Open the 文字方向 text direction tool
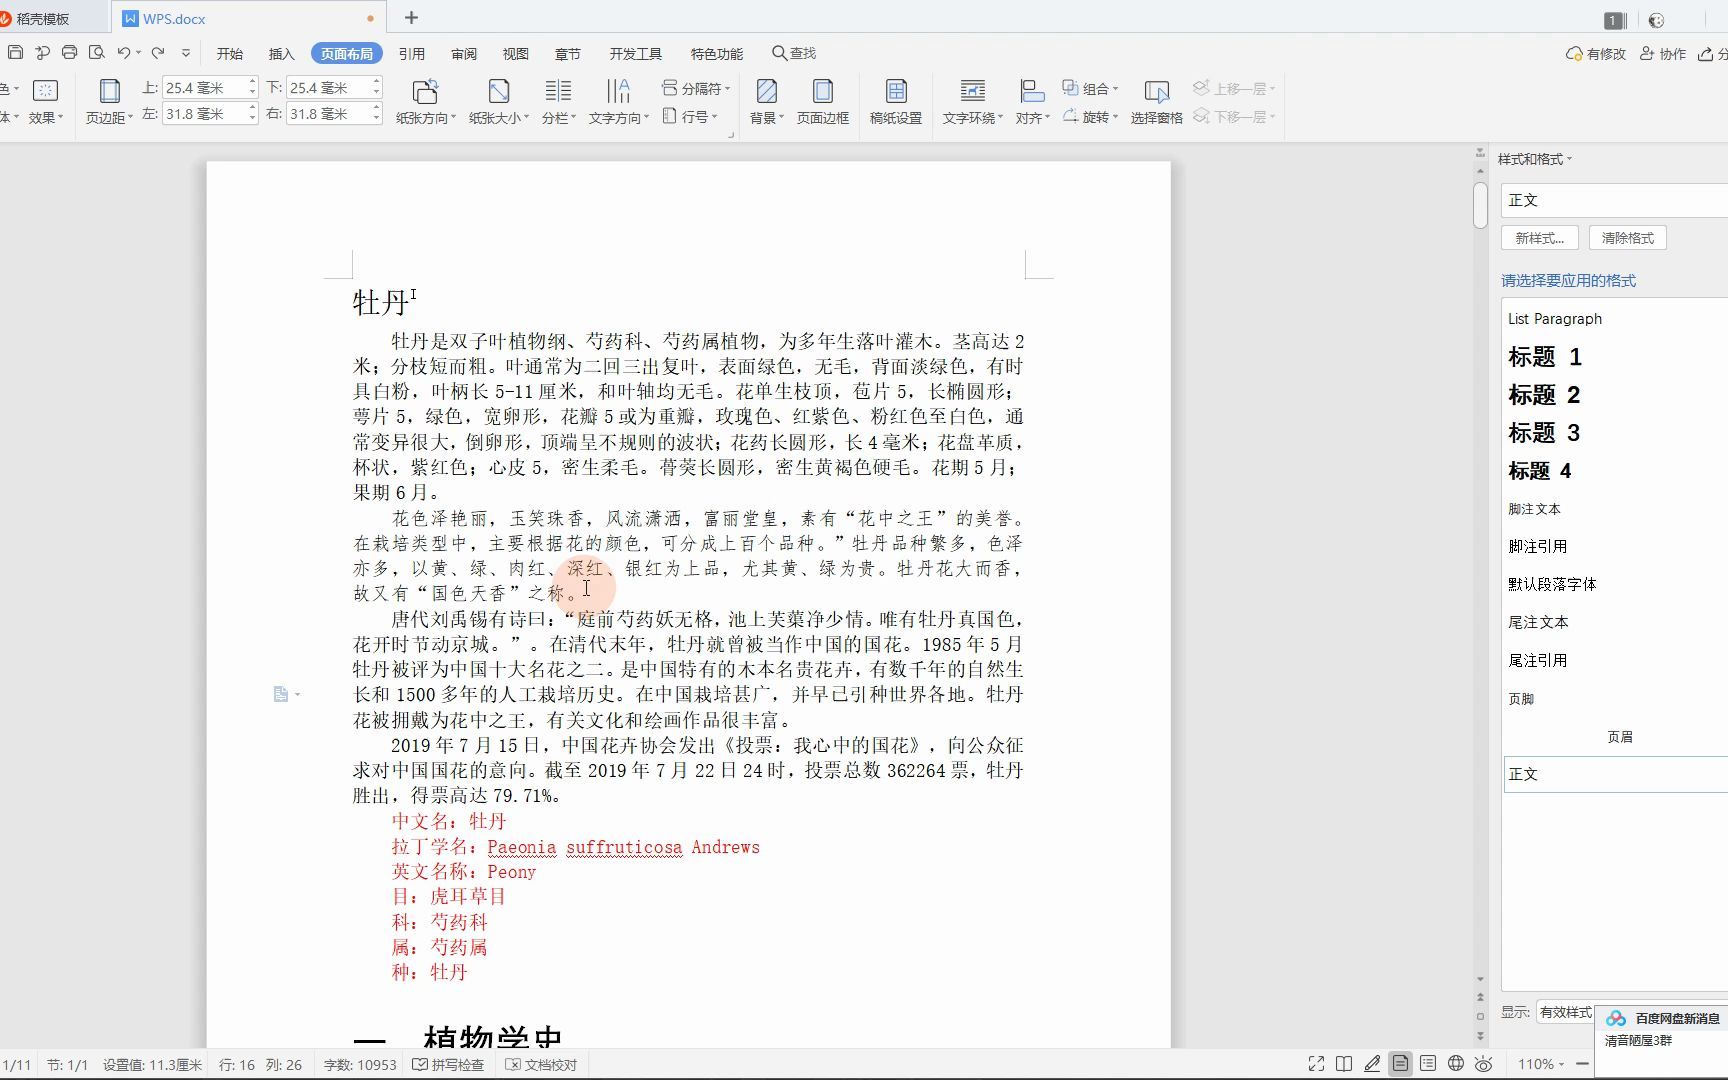The width and height of the screenshot is (1728, 1080). (x=618, y=102)
